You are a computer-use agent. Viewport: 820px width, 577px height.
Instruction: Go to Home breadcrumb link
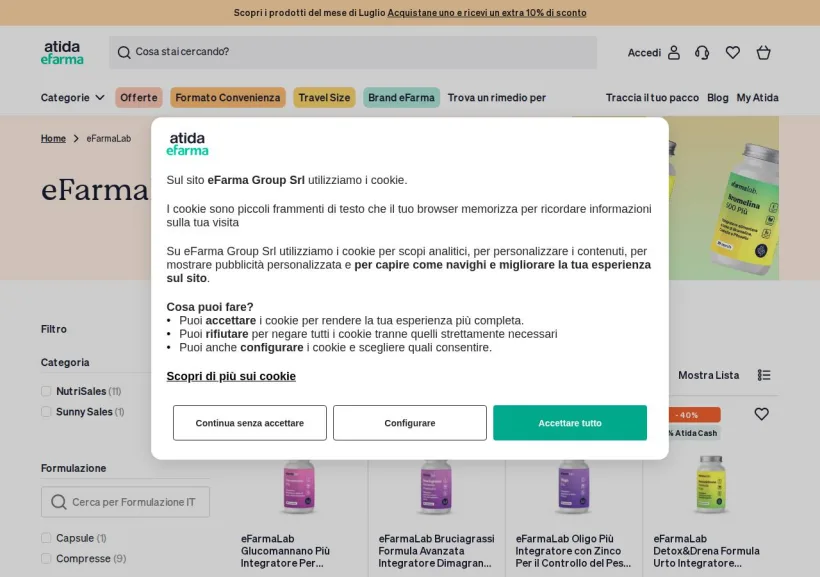[x=53, y=139]
